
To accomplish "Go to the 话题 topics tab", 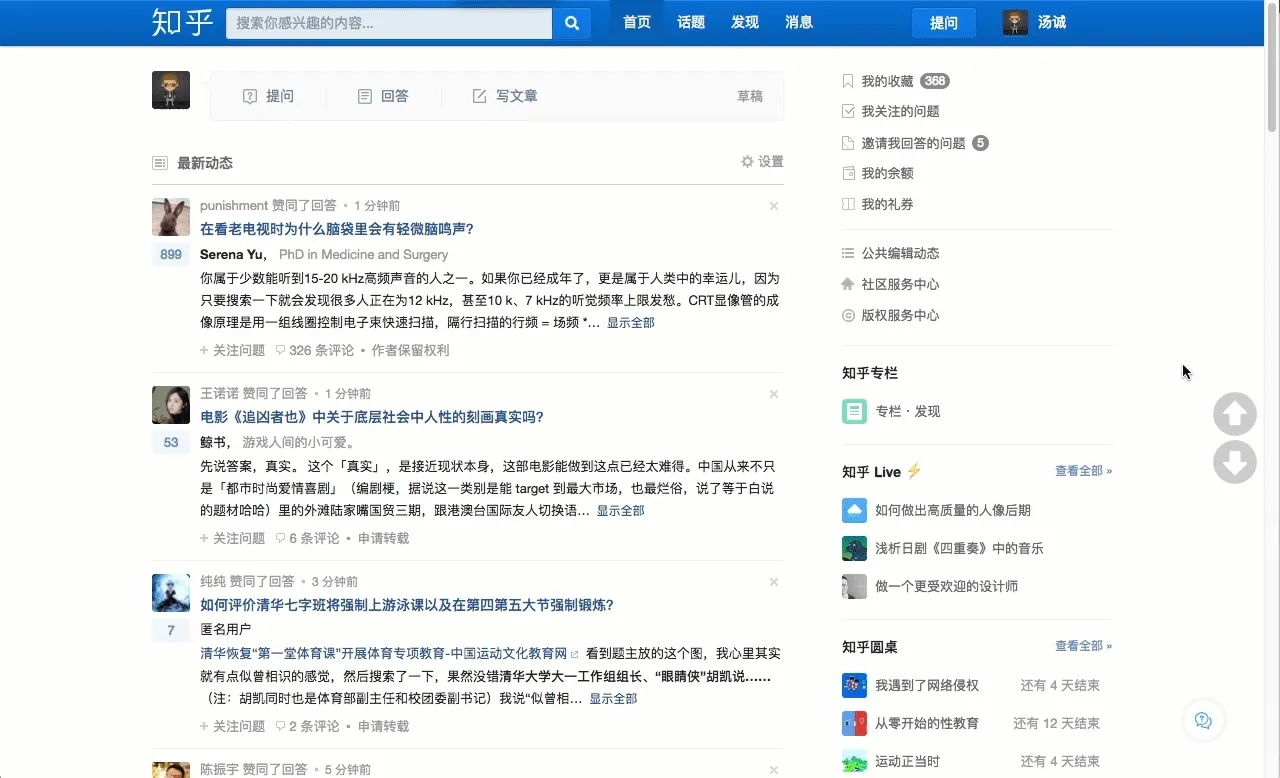I will coord(690,23).
